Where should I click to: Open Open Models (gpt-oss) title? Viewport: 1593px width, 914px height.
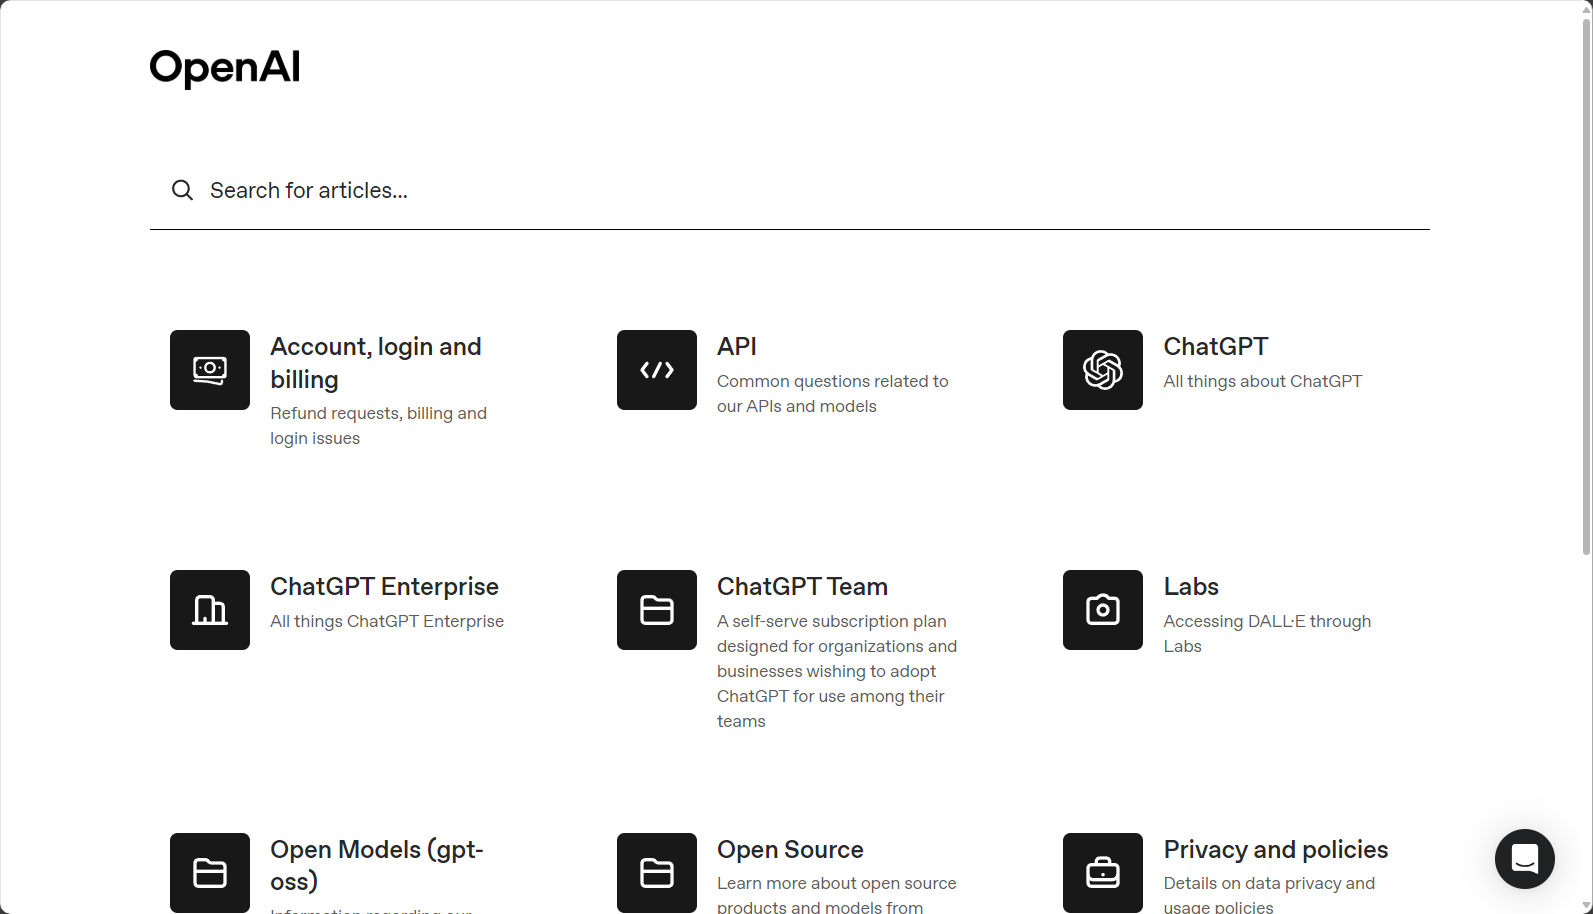click(377, 865)
